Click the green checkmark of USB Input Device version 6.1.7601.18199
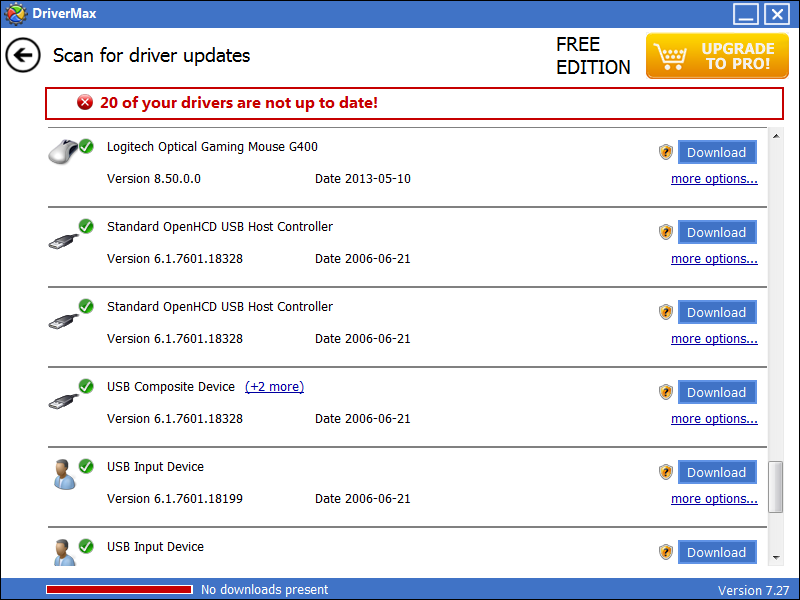Screen dimensions: 800x600 coord(86,466)
